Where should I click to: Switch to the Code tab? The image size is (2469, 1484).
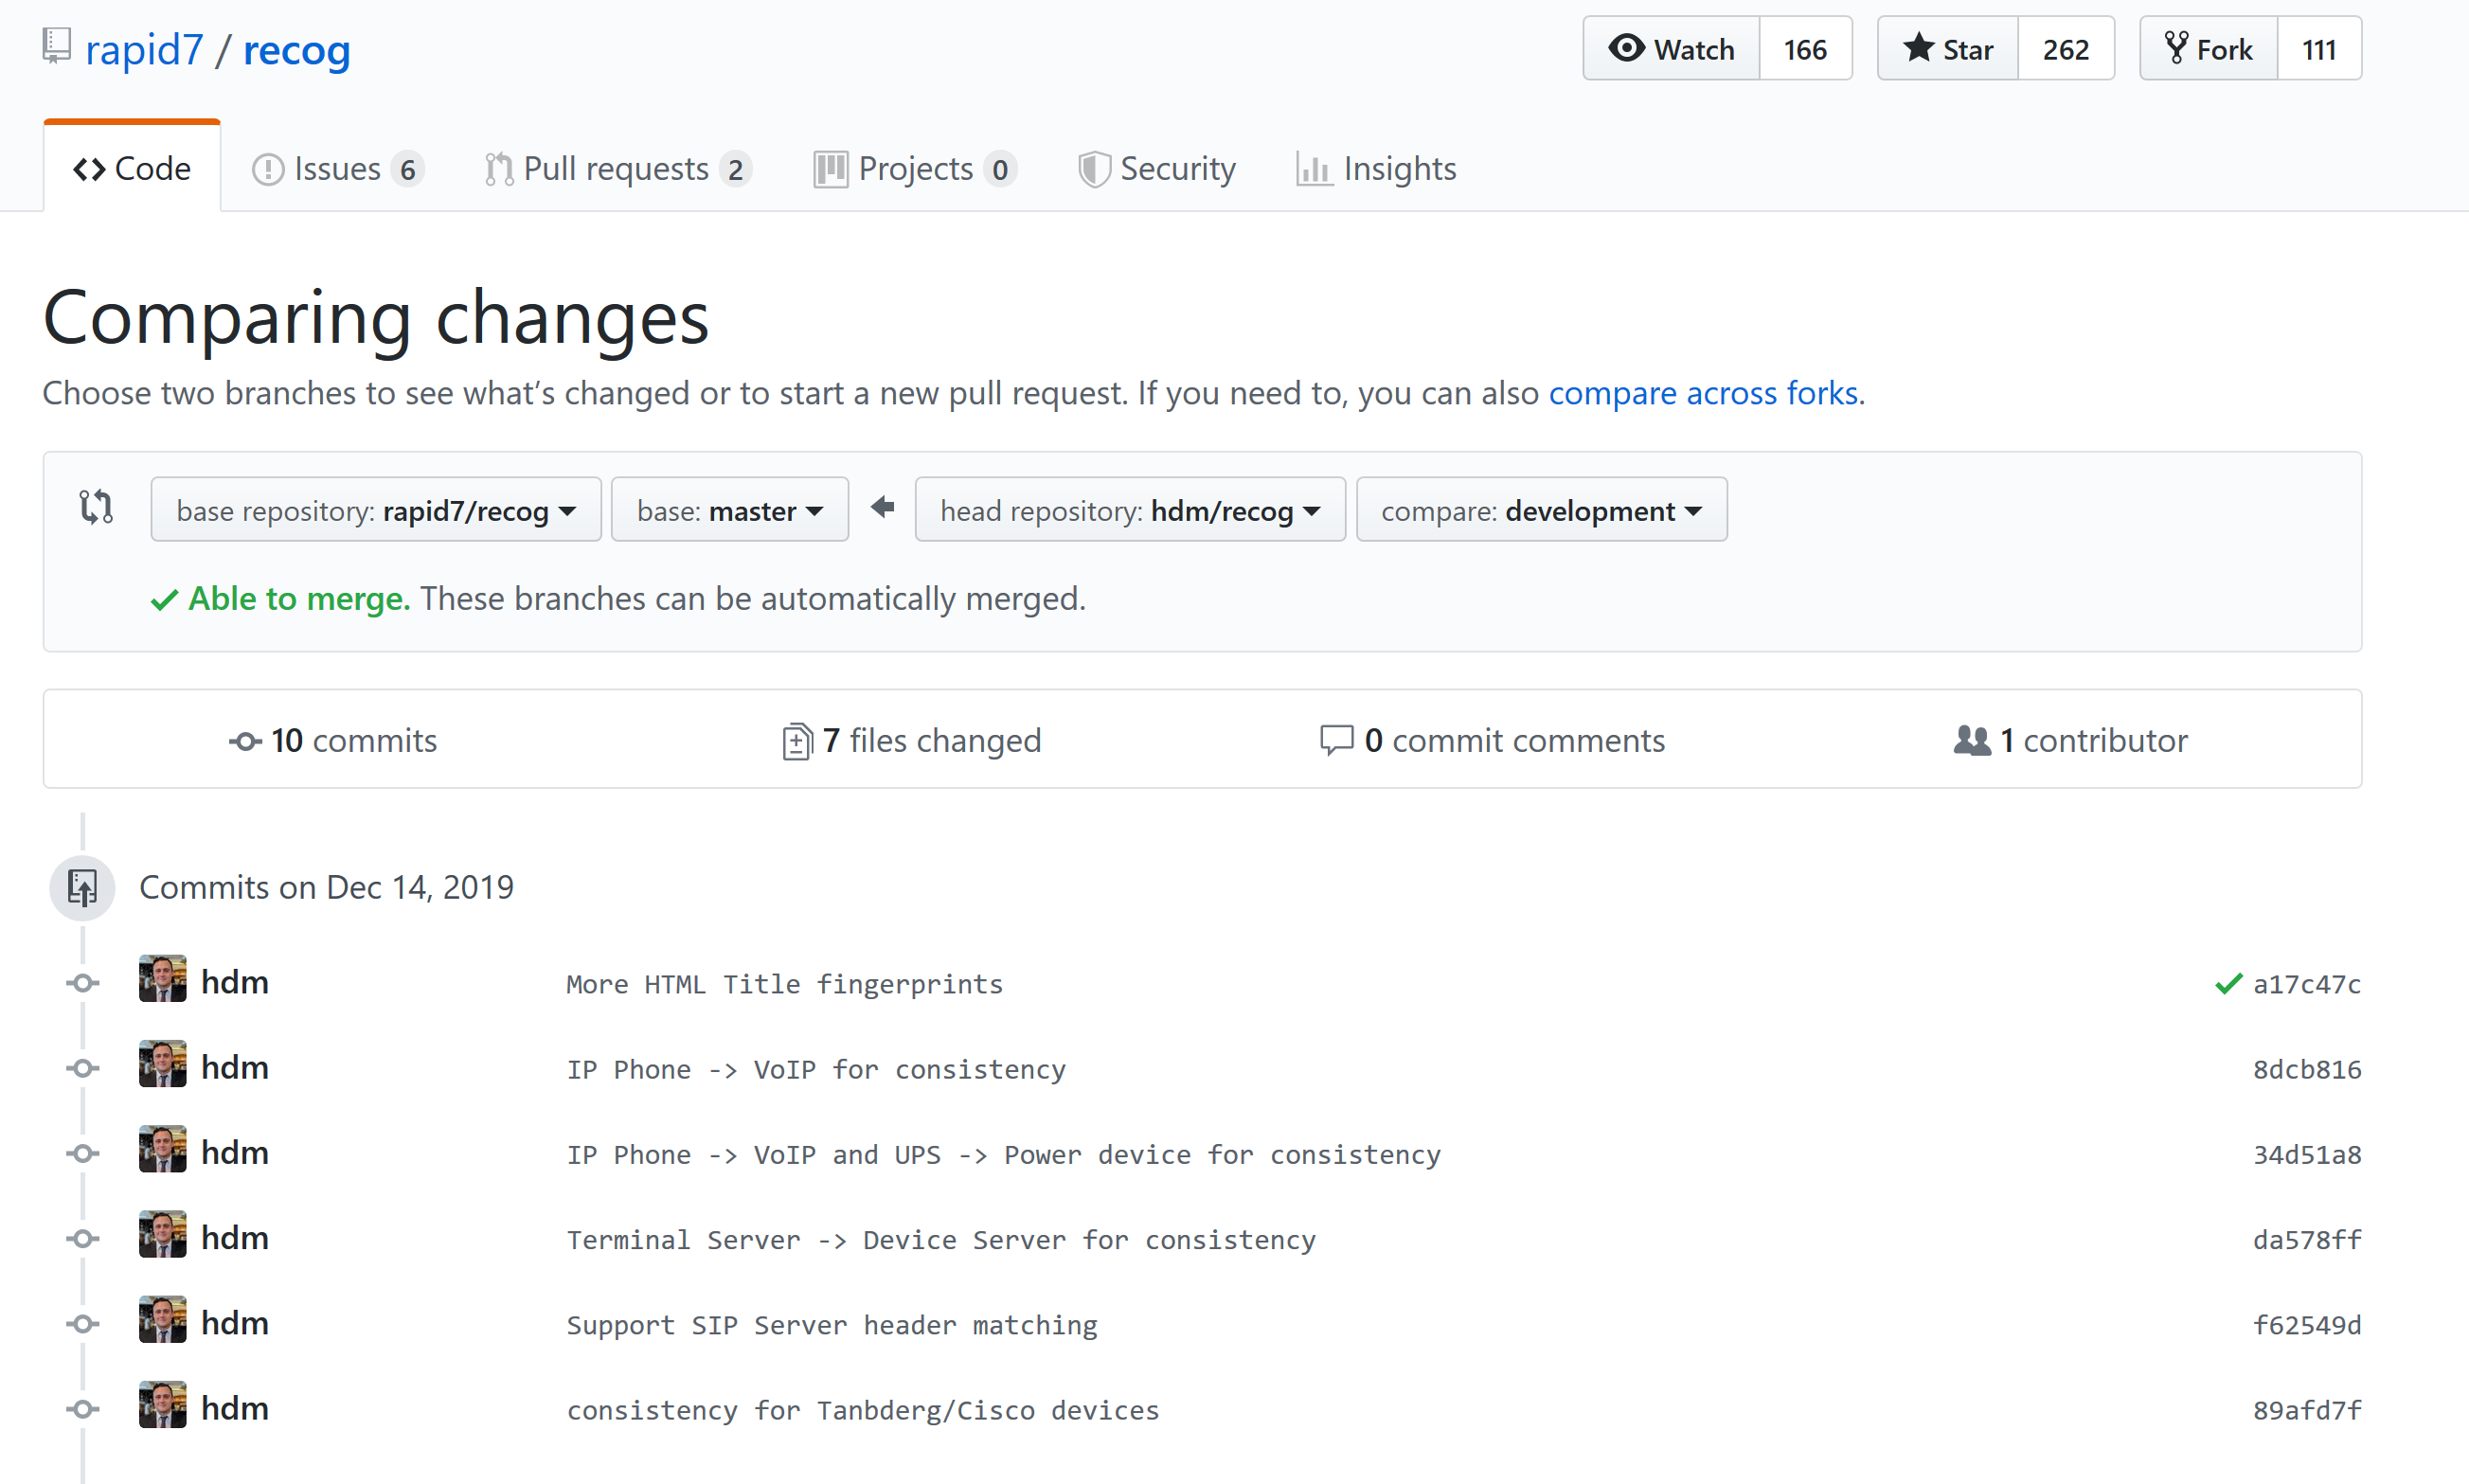coord(131,168)
